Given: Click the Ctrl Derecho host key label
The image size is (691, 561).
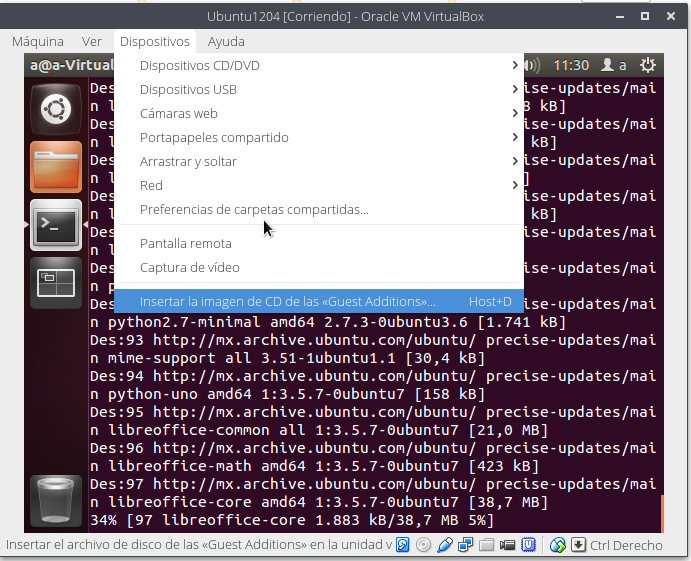Looking at the screenshot, I should point(626,546).
